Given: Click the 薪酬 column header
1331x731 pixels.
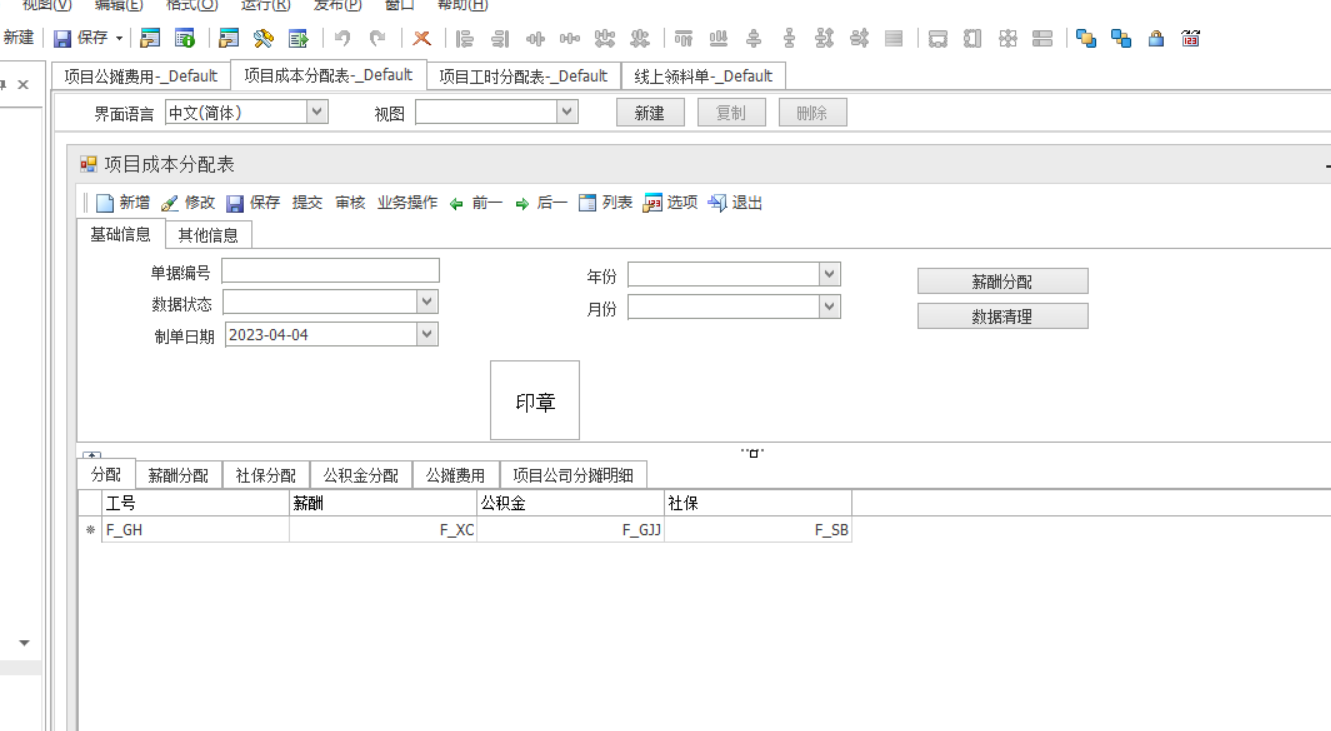Looking at the screenshot, I should point(383,503).
